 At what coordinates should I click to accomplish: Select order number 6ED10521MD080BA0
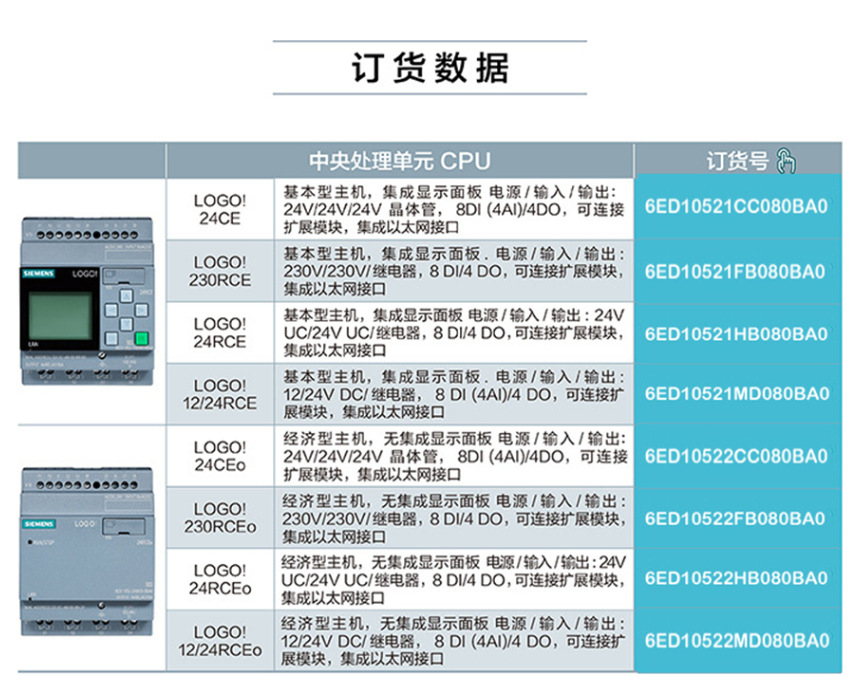coord(737,393)
